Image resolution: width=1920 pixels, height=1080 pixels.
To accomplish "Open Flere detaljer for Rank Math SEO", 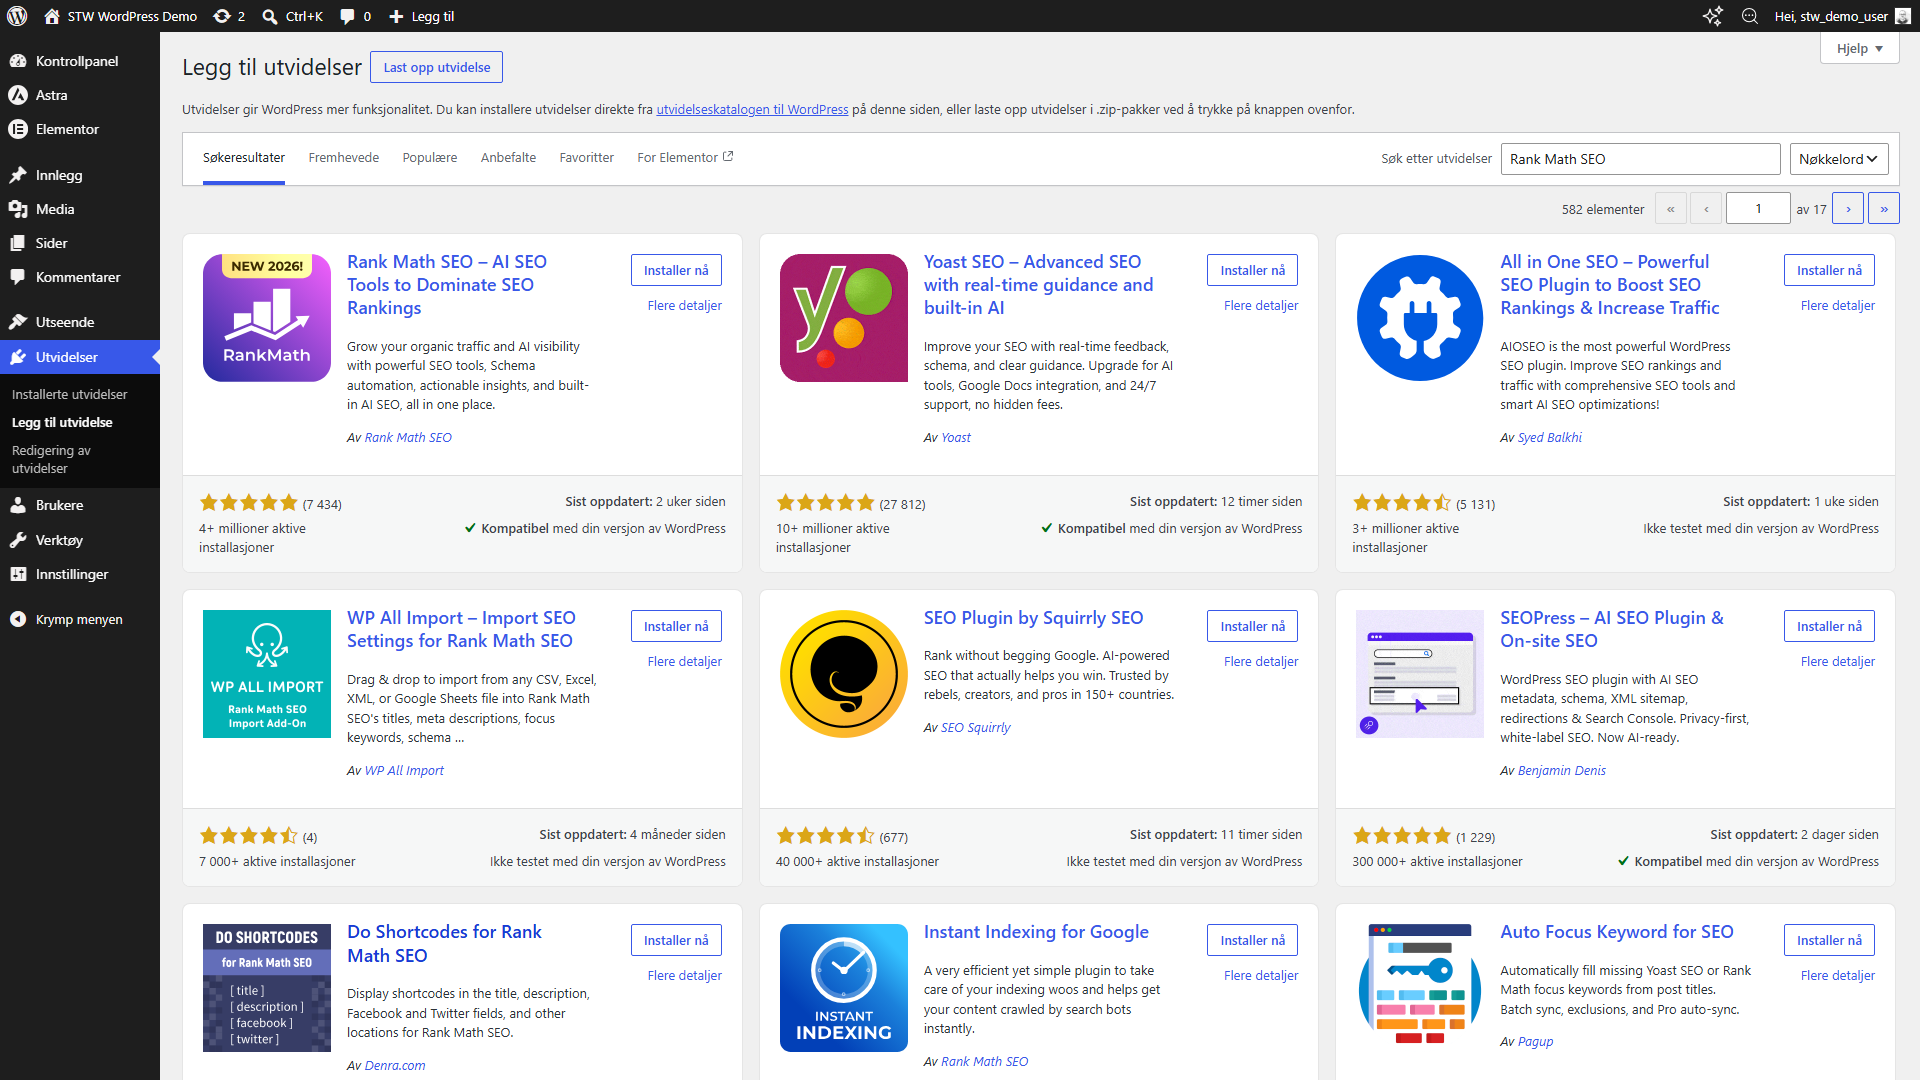I will click(684, 306).
